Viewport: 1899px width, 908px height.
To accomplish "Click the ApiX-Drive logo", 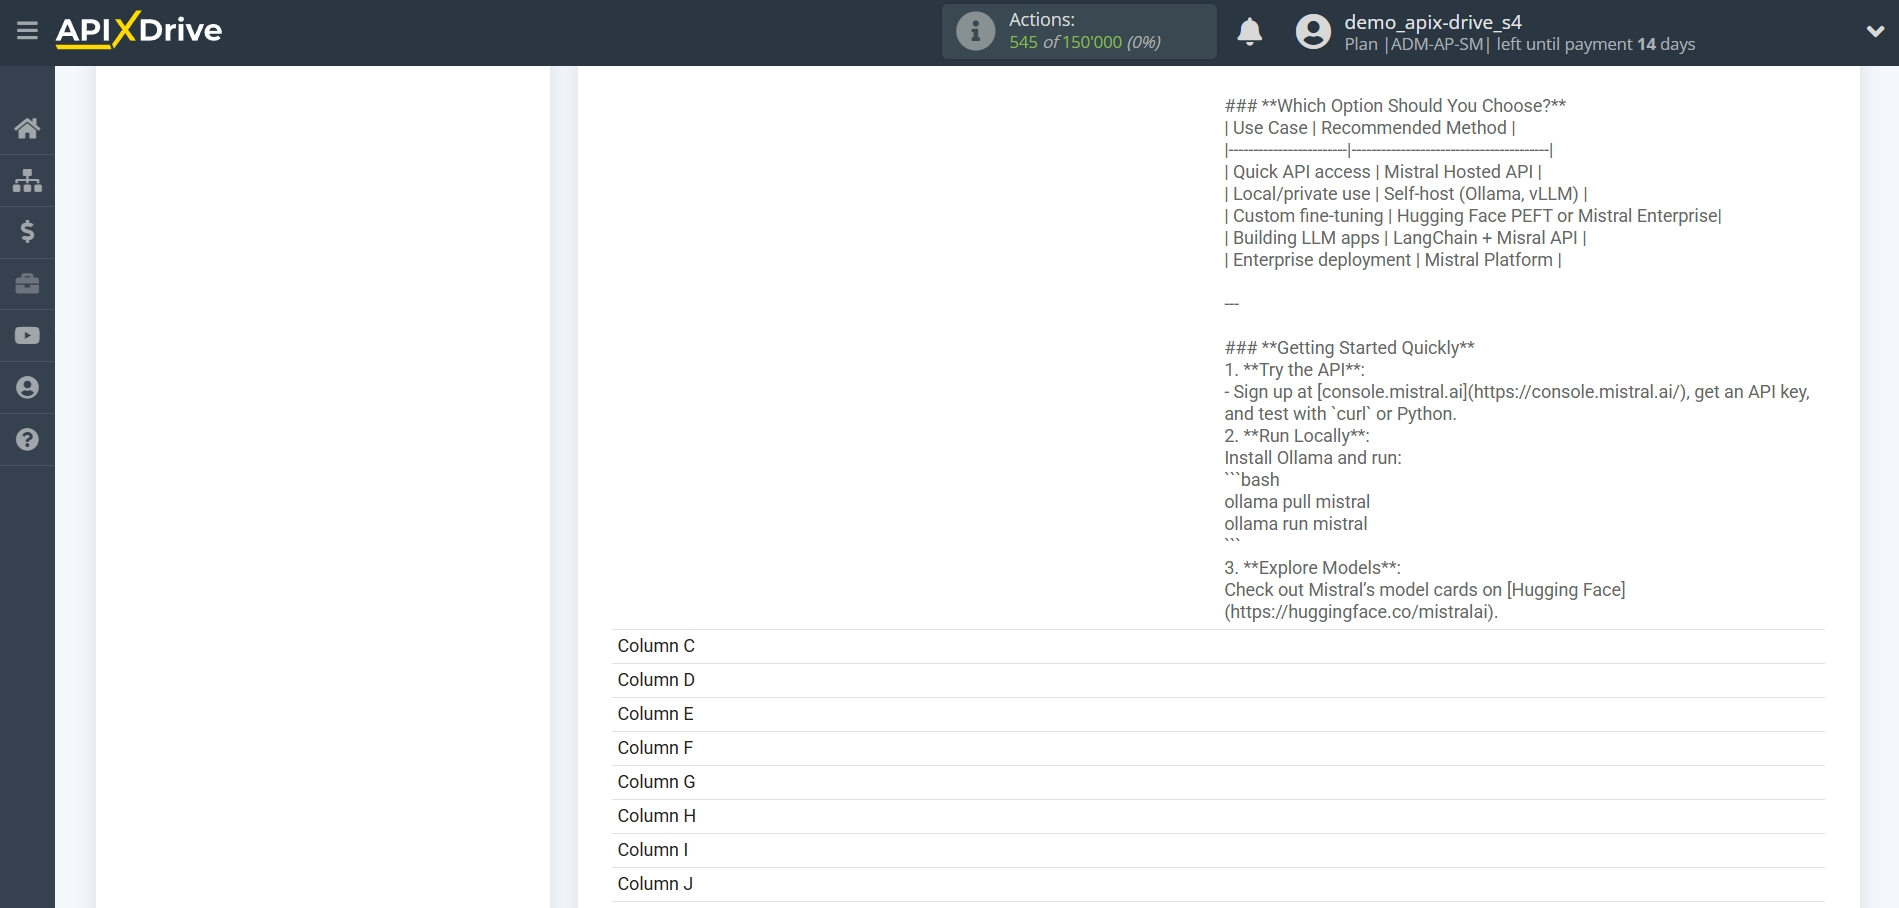I will [x=138, y=30].
